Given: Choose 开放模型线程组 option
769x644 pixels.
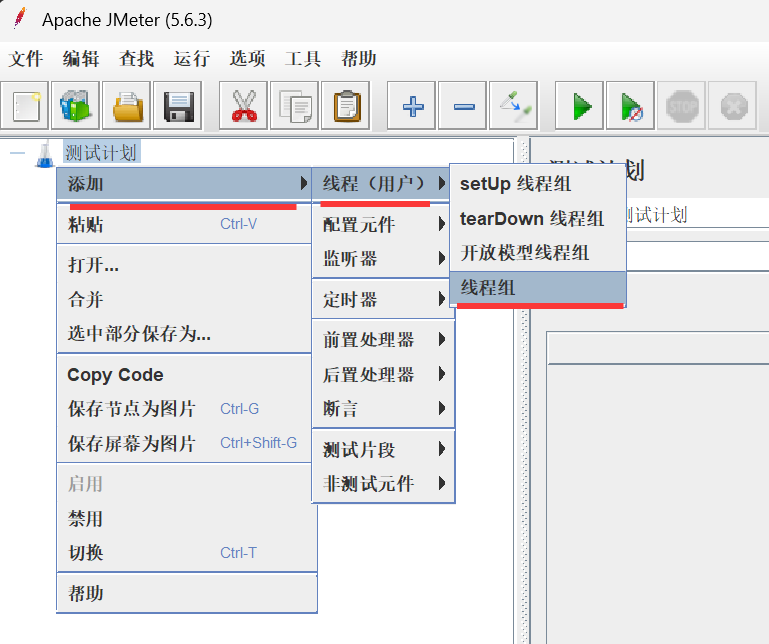Looking at the screenshot, I should (x=538, y=253).
